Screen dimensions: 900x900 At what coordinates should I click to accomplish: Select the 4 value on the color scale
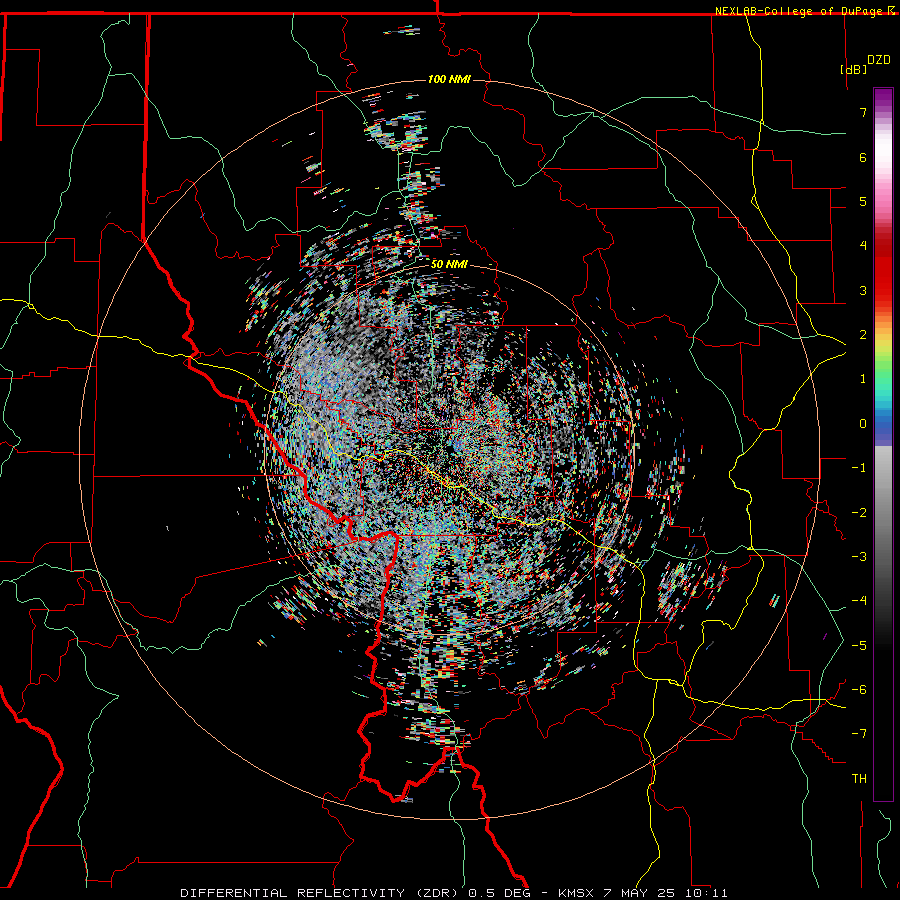[x=863, y=246]
